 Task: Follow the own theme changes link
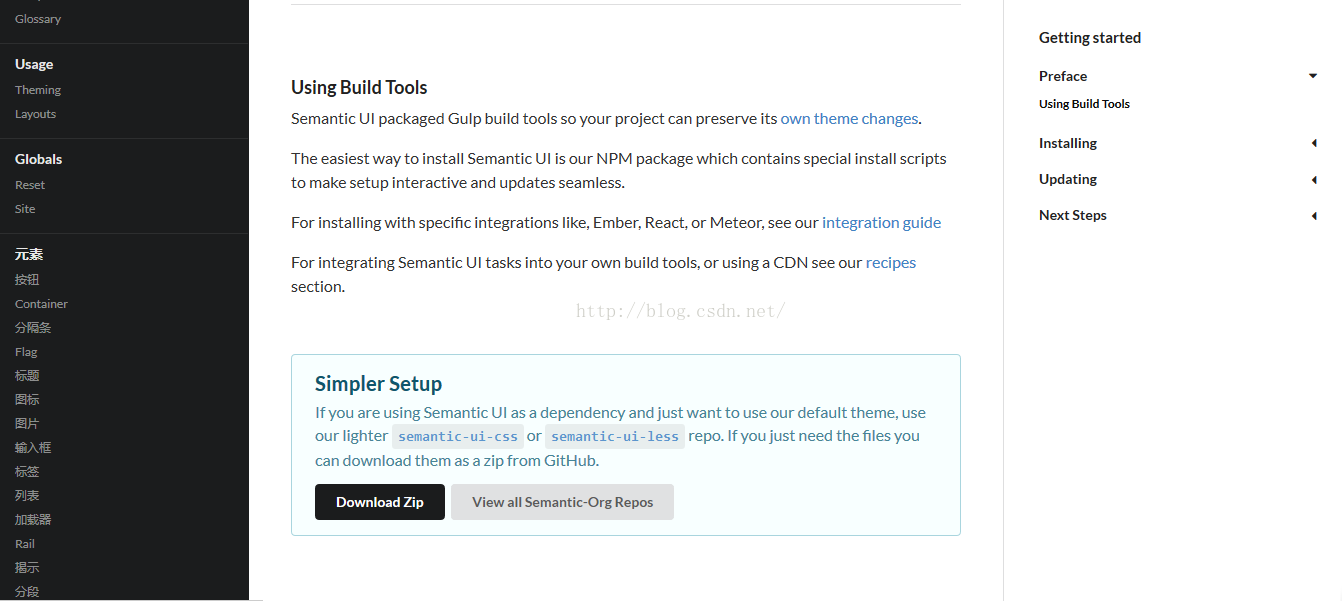pos(849,118)
